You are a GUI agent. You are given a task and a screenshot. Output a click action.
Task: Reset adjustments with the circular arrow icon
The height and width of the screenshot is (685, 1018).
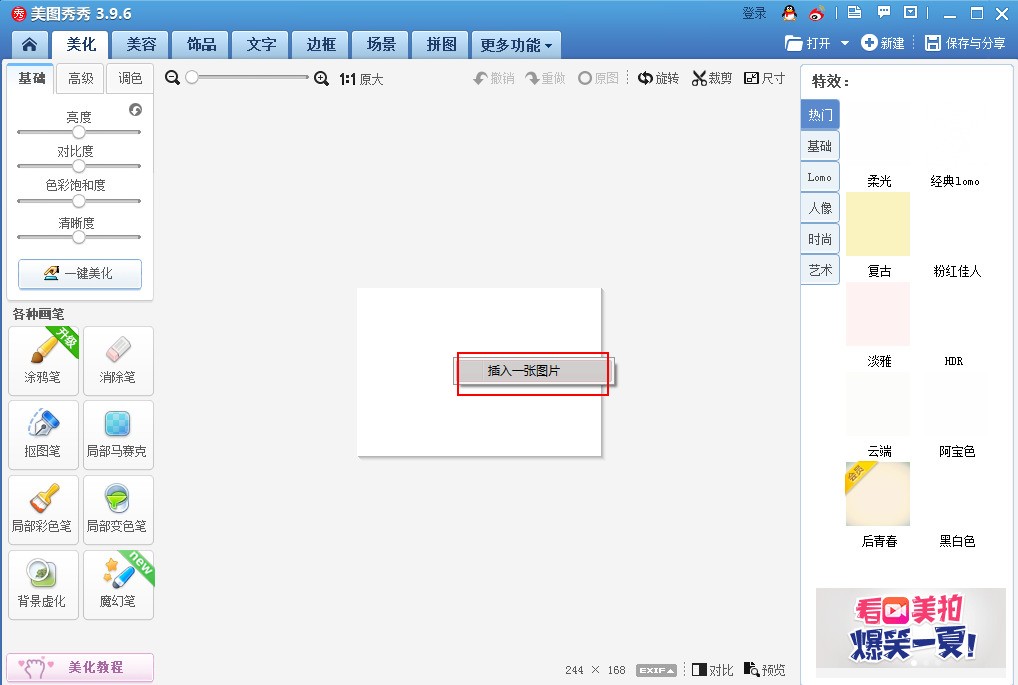[135, 110]
